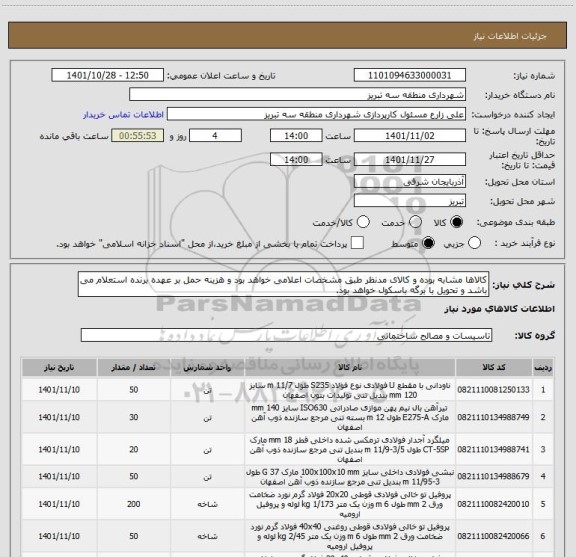
Task: Click the general need description text box
Action: point(283,285)
